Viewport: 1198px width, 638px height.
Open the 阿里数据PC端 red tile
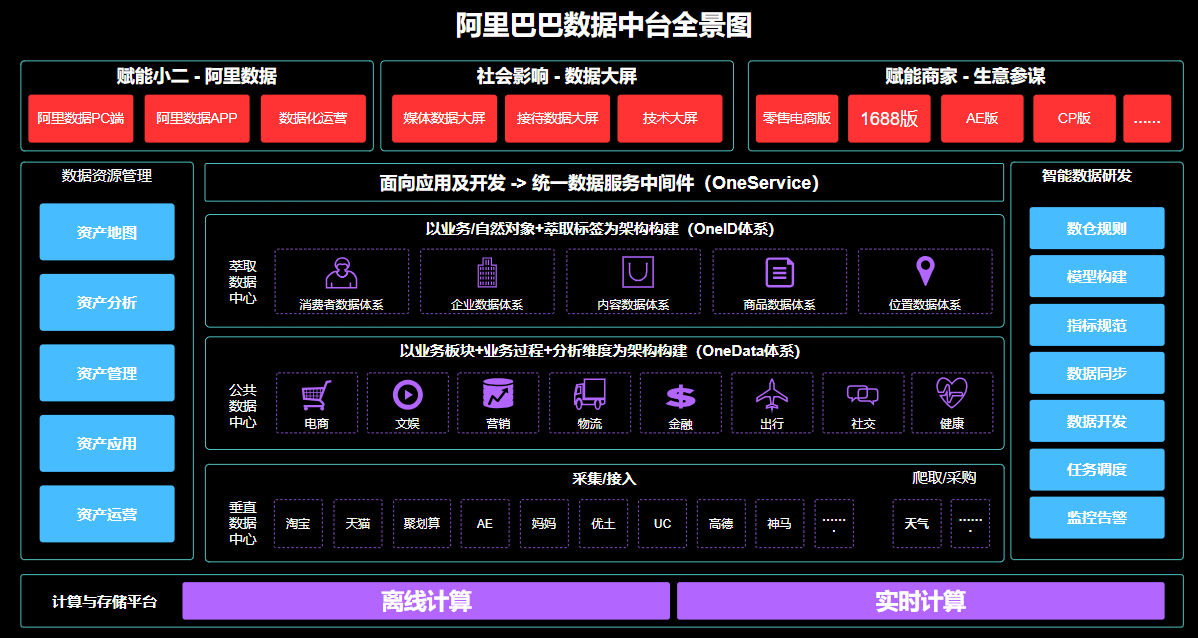tap(81, 118)
